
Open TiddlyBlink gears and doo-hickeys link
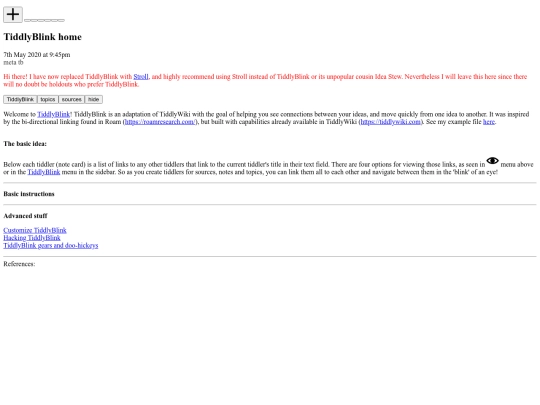[51, 245]
